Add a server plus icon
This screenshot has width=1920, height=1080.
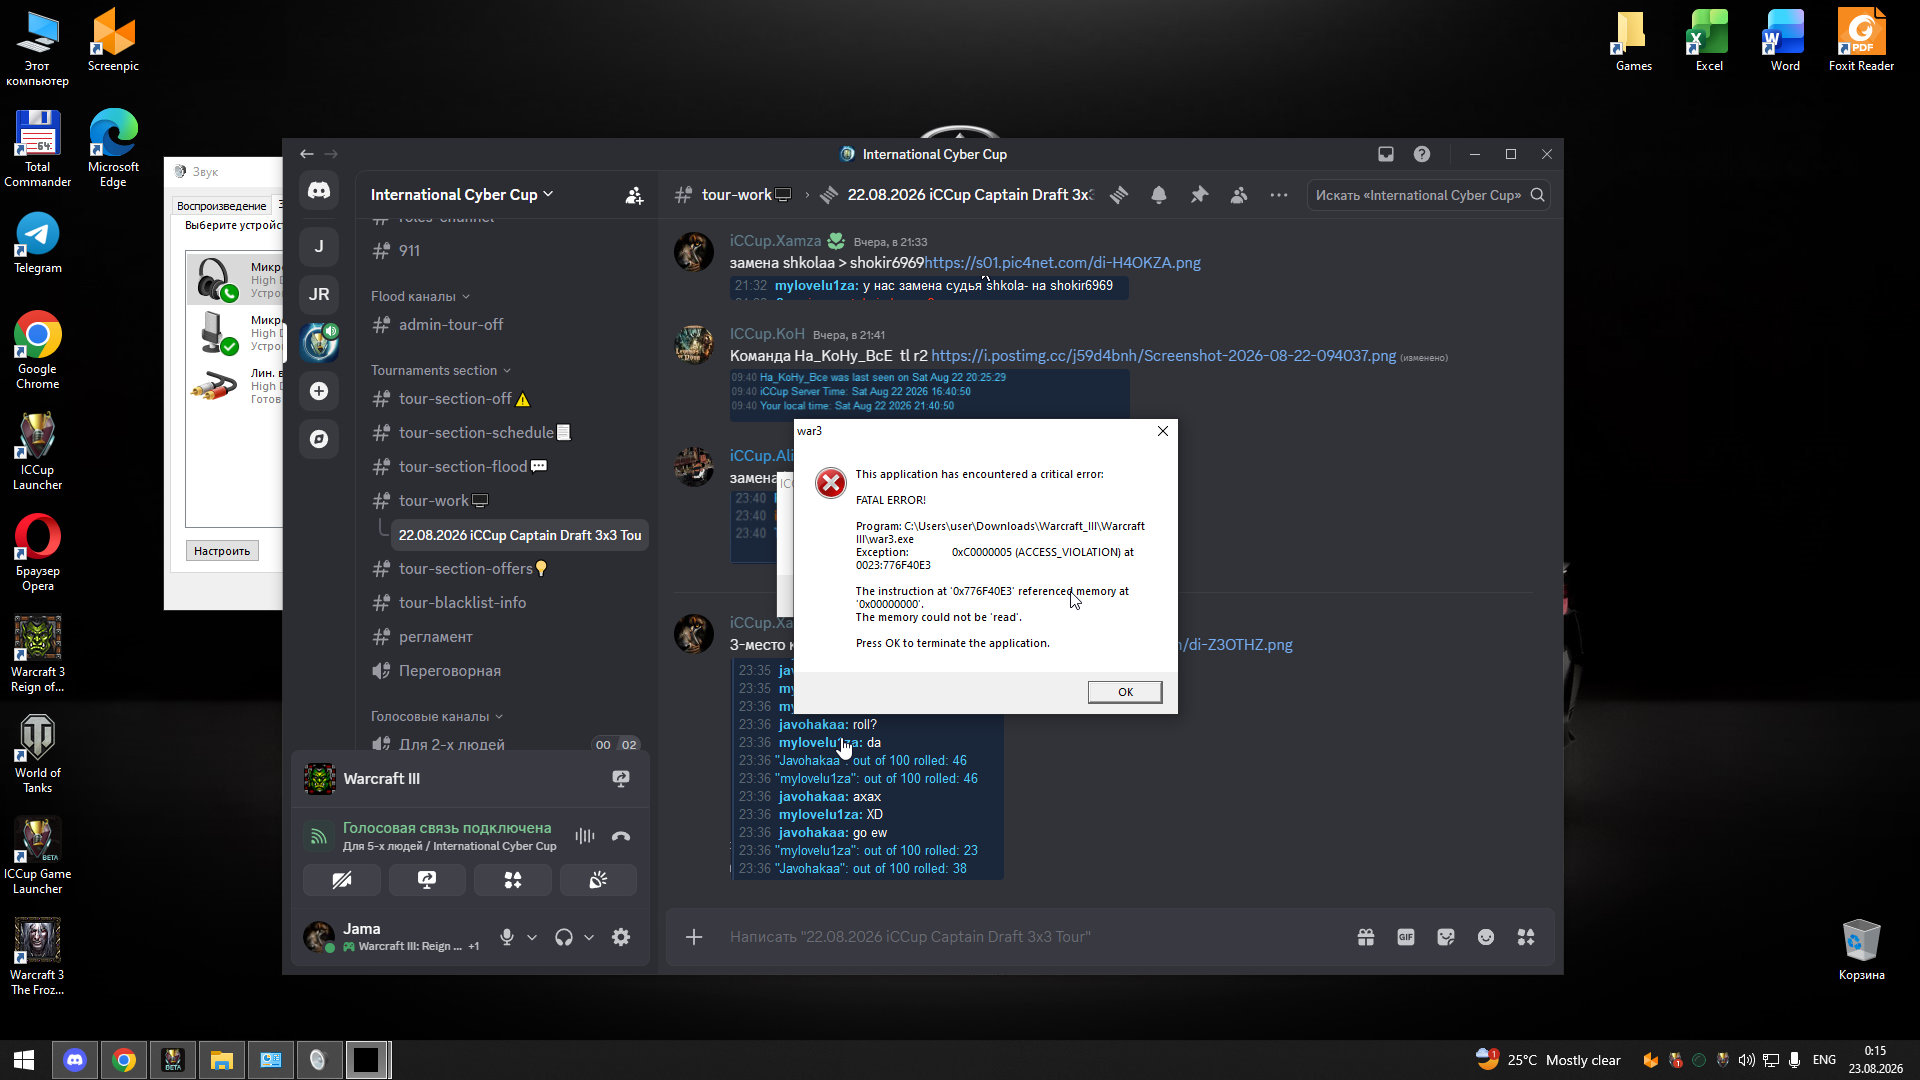pos(319,391)
